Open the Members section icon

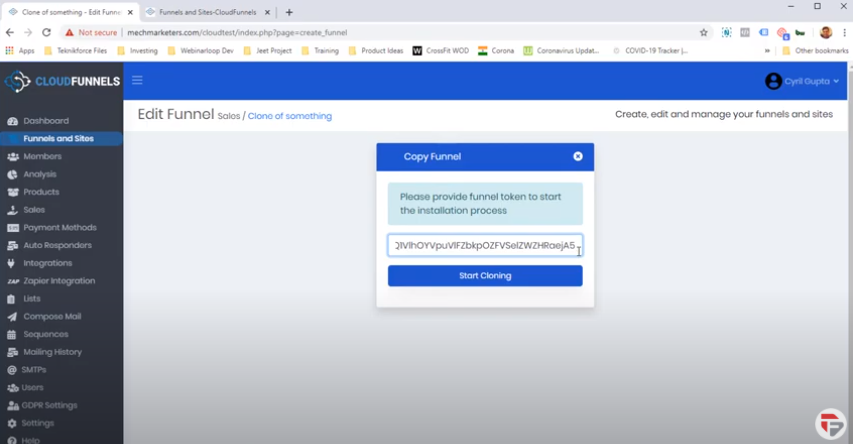(x=12, y=157)
